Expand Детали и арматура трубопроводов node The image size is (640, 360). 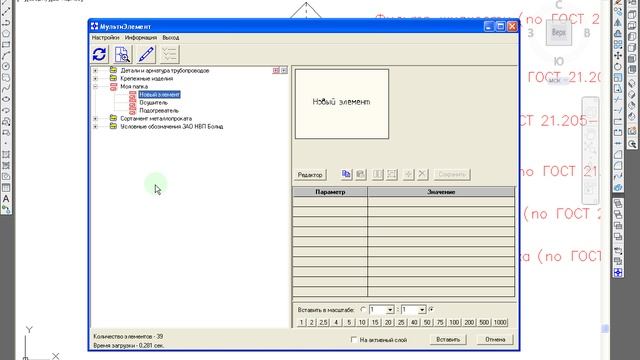pyautogui.click(x=95, y=71)
